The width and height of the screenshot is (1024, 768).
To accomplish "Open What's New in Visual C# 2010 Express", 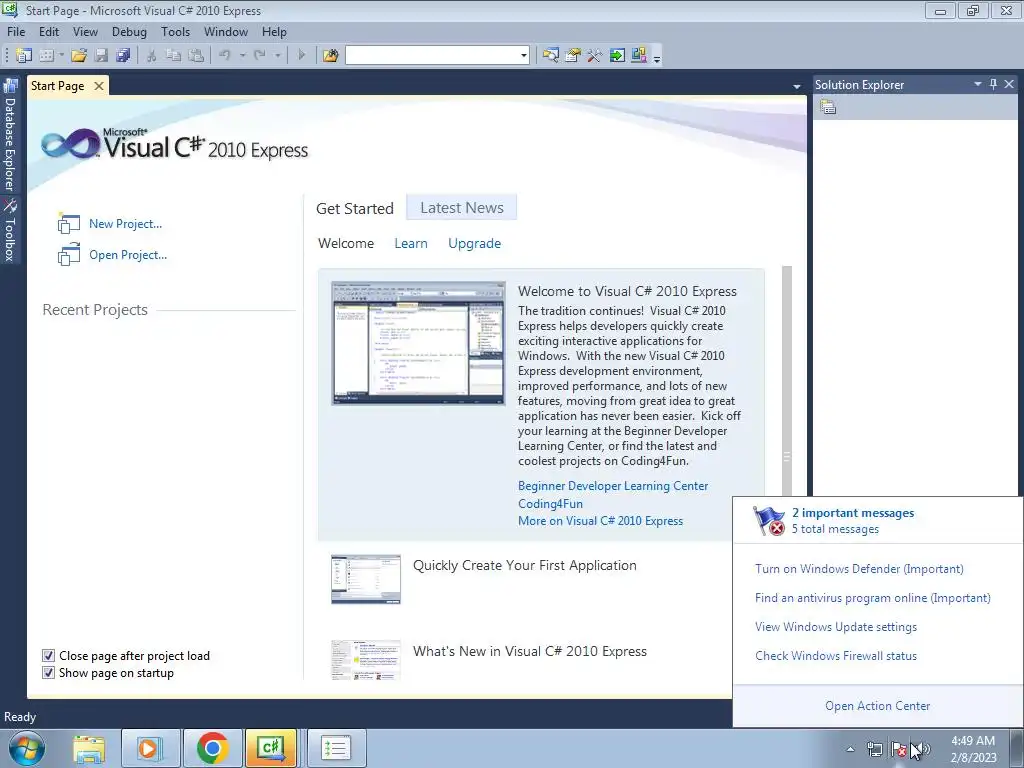I will [x=530, y=651].
